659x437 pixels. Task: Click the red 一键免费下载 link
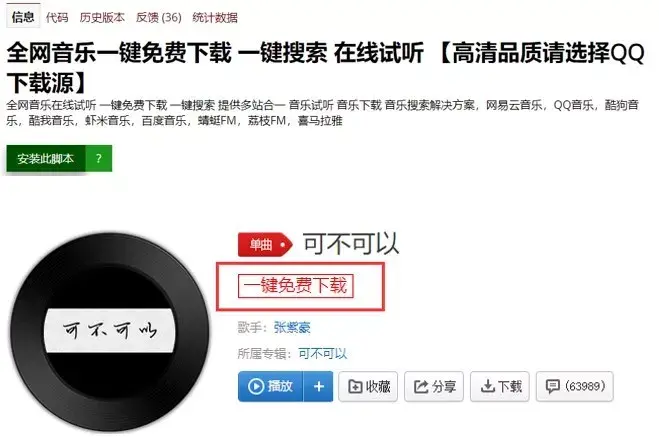295,286
